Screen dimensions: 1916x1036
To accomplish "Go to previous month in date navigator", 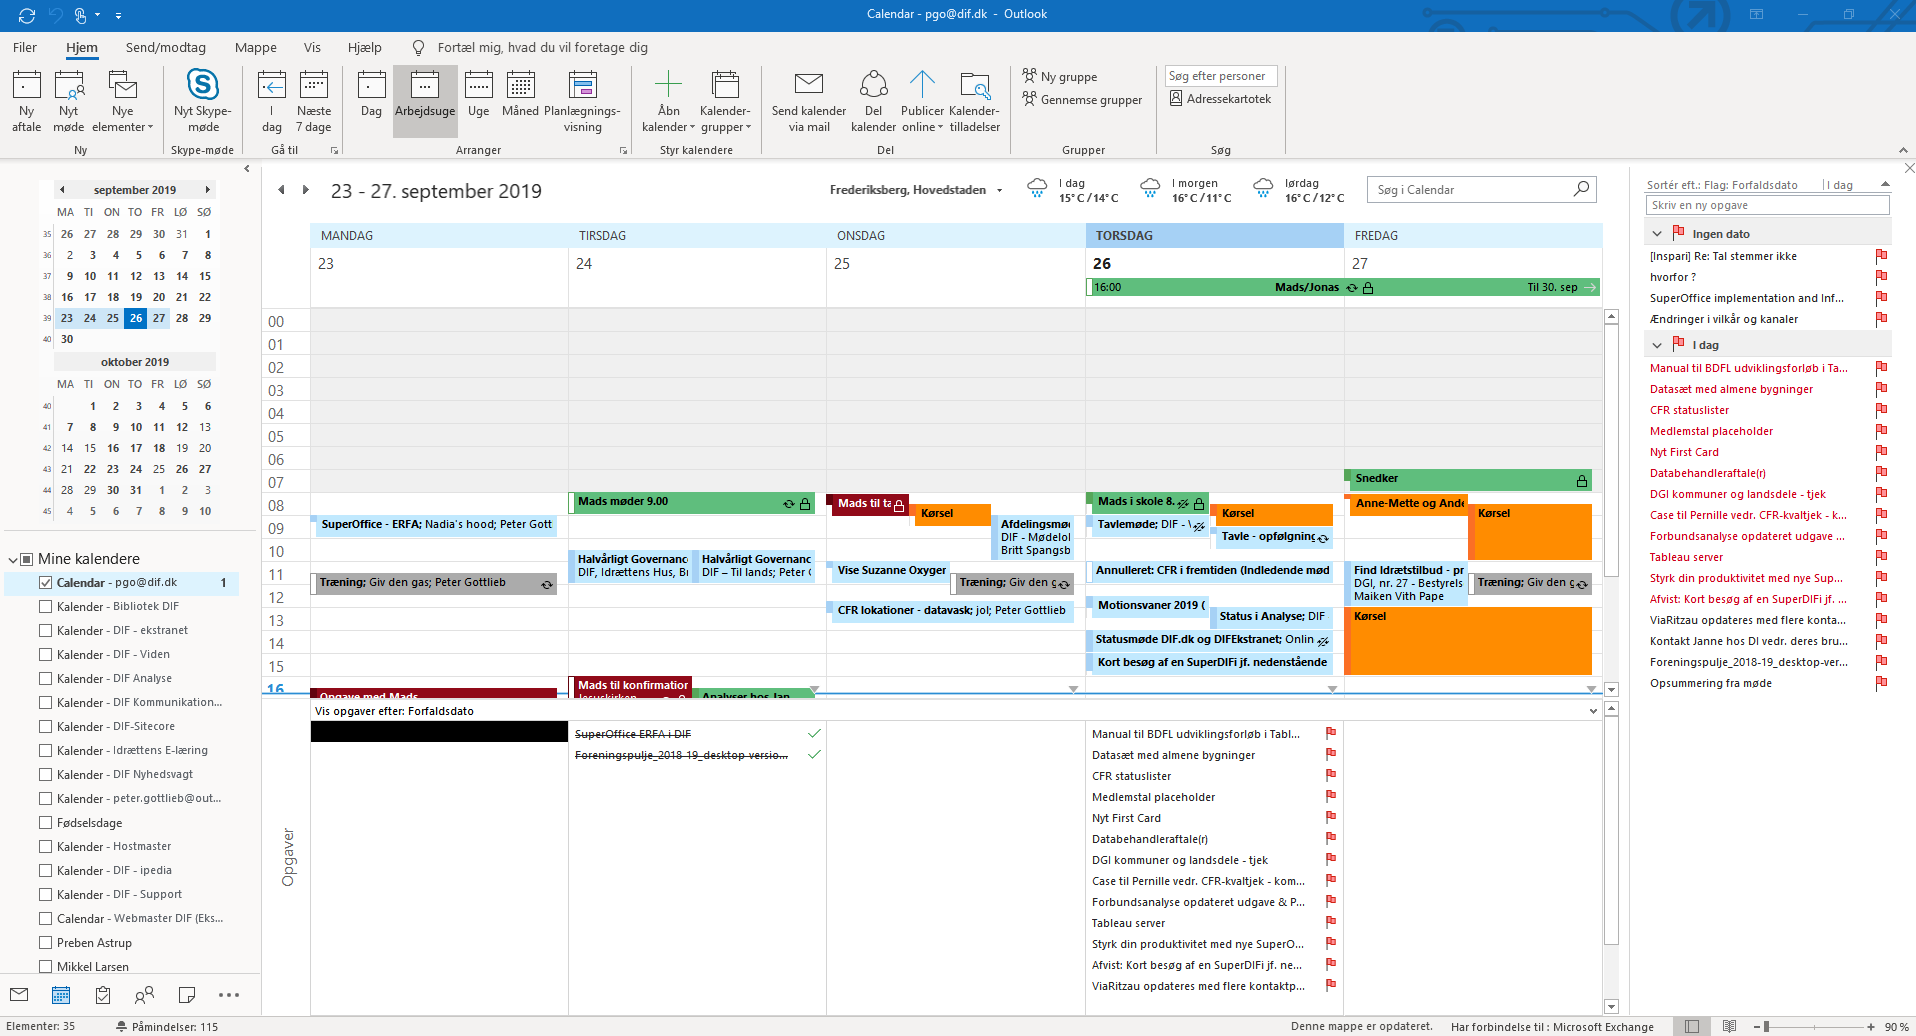I will [62, 189].
